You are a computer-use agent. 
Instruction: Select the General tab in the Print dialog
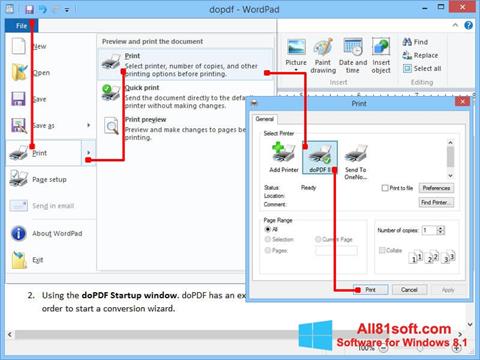pos(265,119)
